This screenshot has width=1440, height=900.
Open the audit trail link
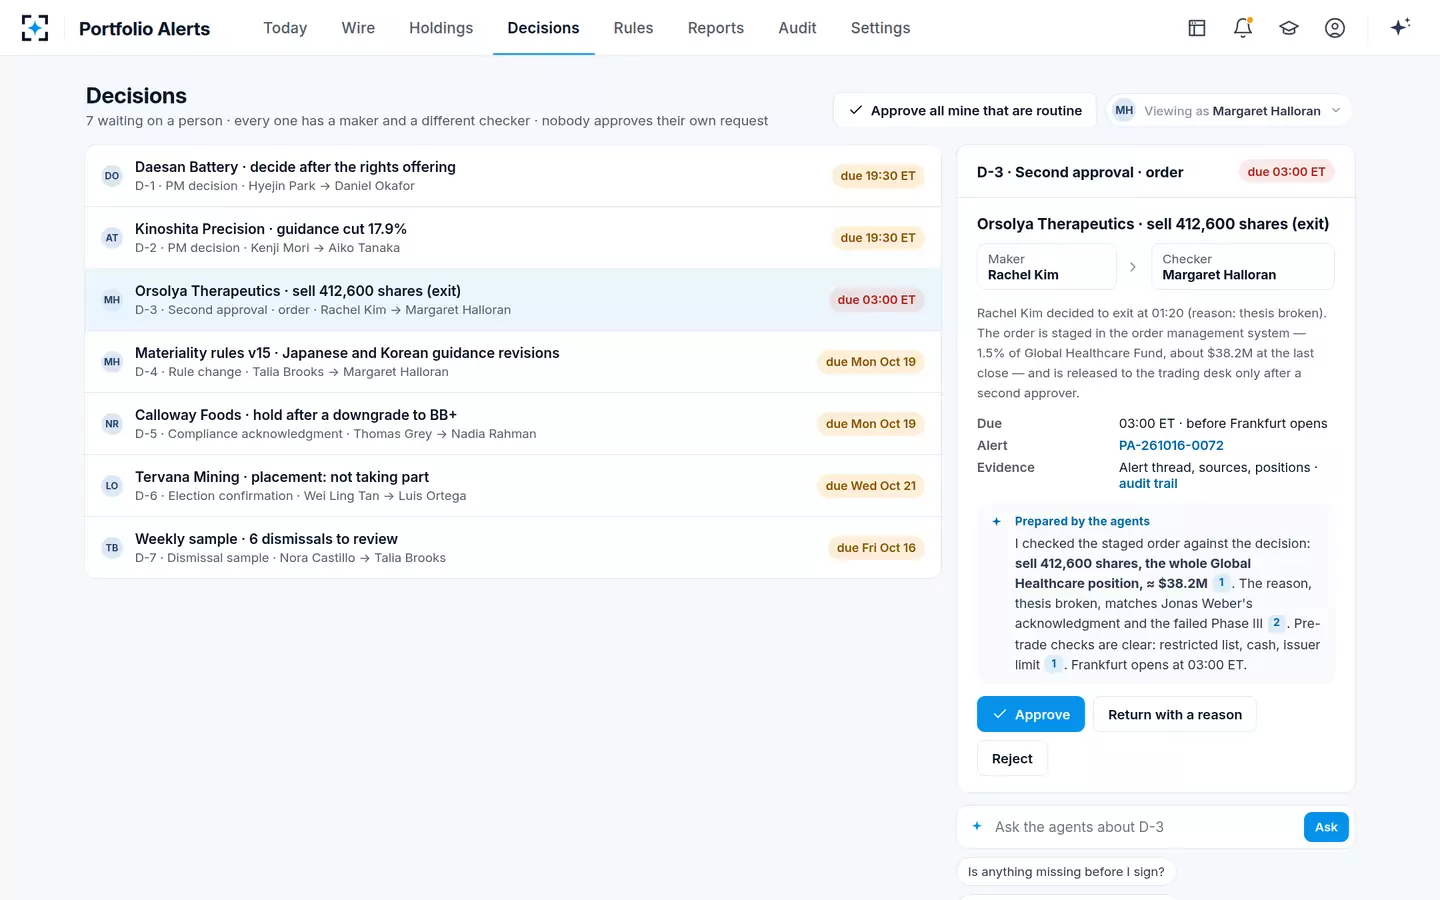1148,484
